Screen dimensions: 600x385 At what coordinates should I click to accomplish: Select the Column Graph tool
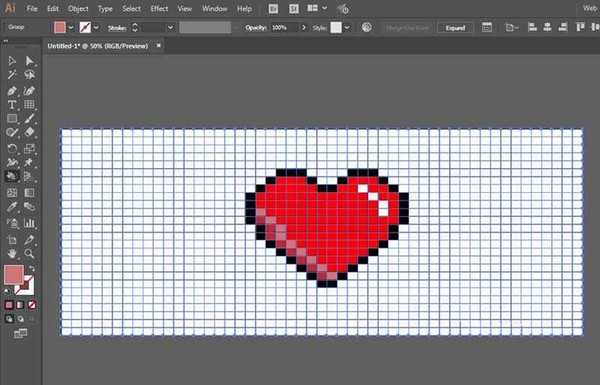point(29,223)
